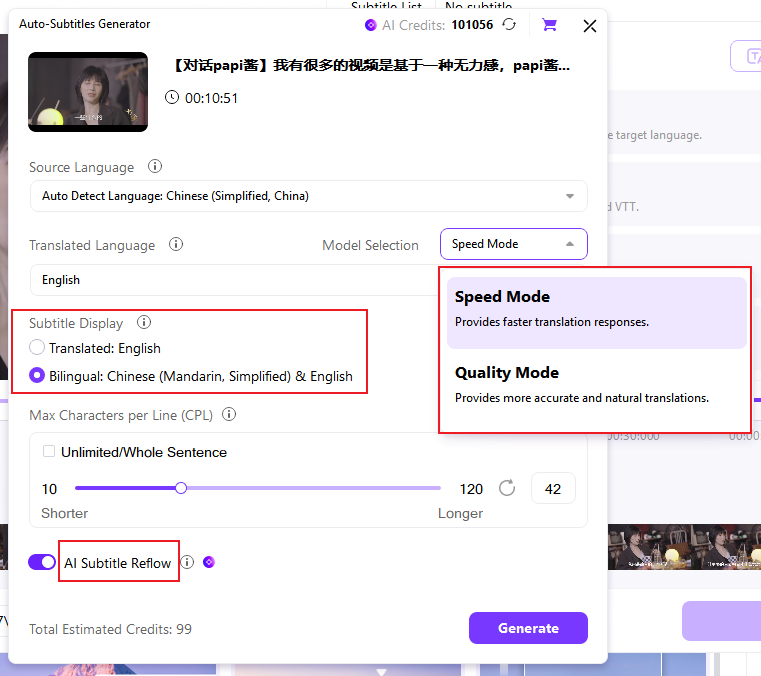Turn off the AI Subtitle Reflow toggle
Screen dimensions: 761x676
tap(42, 562)
